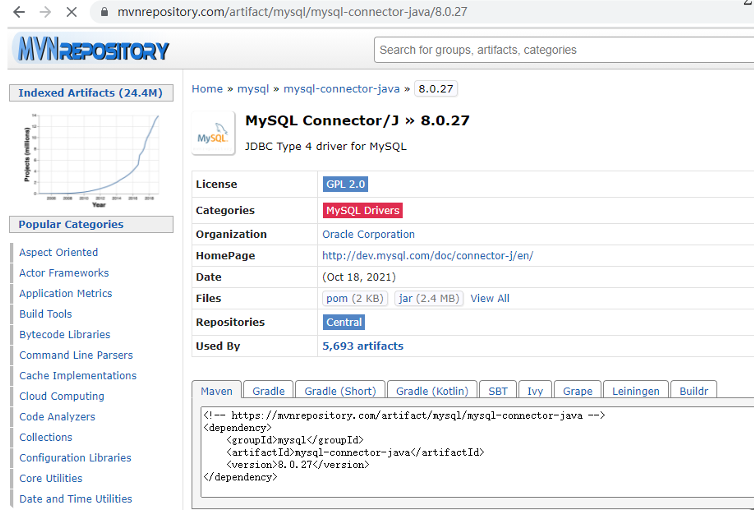The image size is (754, 510).
Task: Switch to the Gradle tab
Action: pos(268,391)
